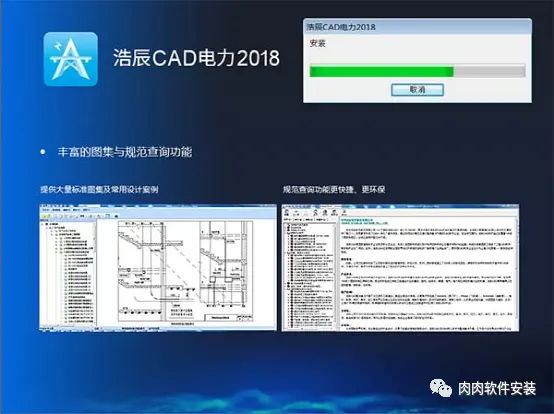
Task: Click the 提供大量标准图集及常用设计案例 caption
Action: click(99, 189)
